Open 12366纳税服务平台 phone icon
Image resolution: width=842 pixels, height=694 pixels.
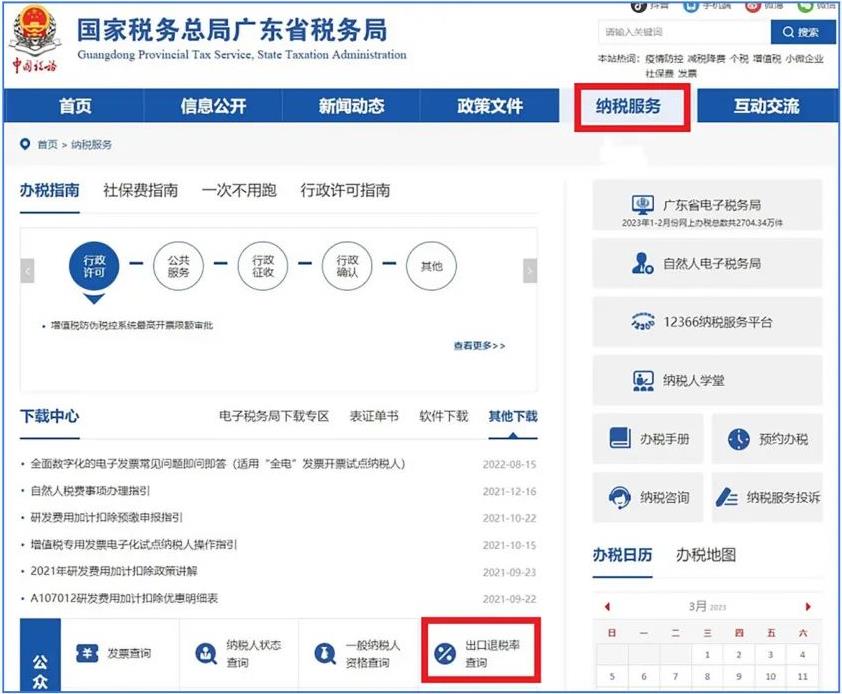642,322
